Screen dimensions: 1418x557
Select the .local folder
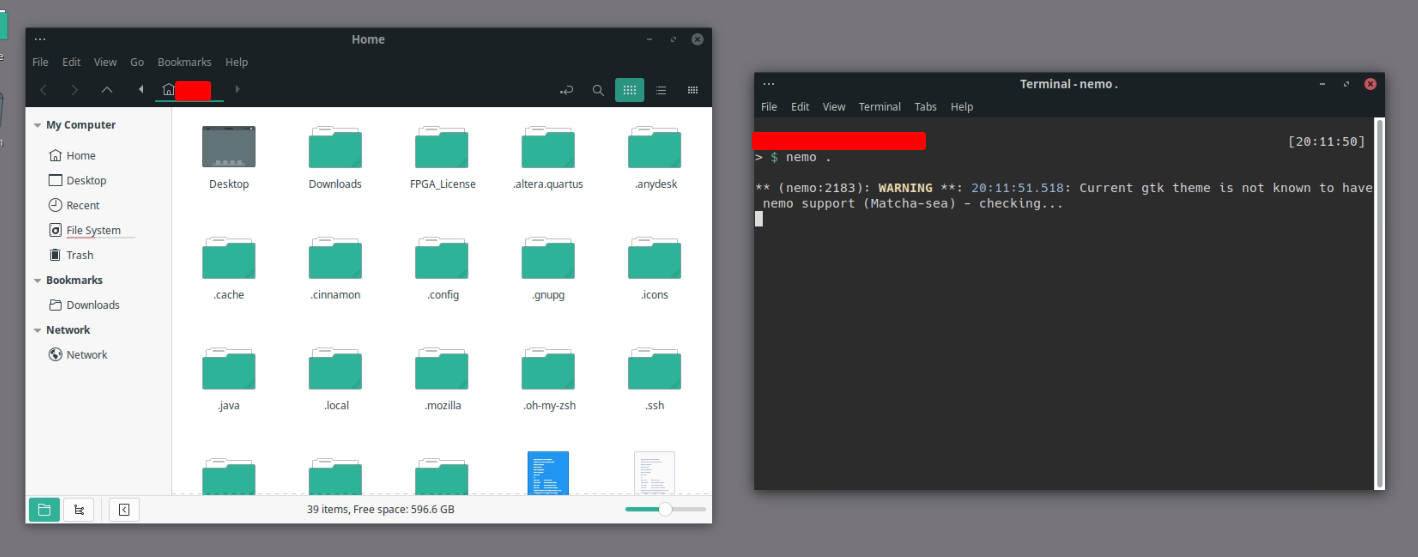(335, 369)
